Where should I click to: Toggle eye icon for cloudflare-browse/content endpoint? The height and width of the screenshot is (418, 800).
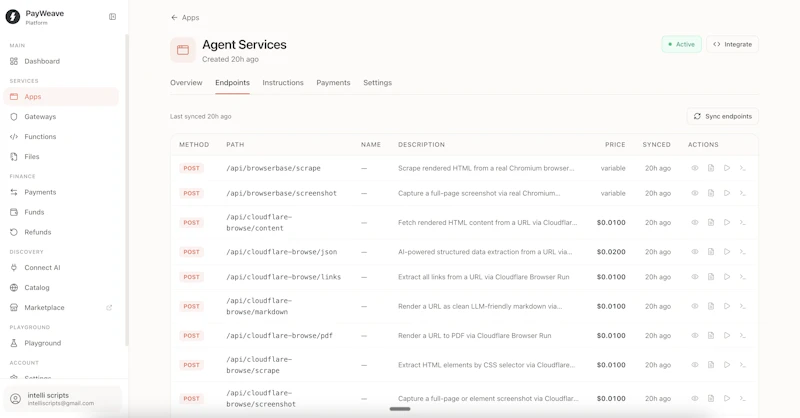pyautogui.click(x=695, y=223)
